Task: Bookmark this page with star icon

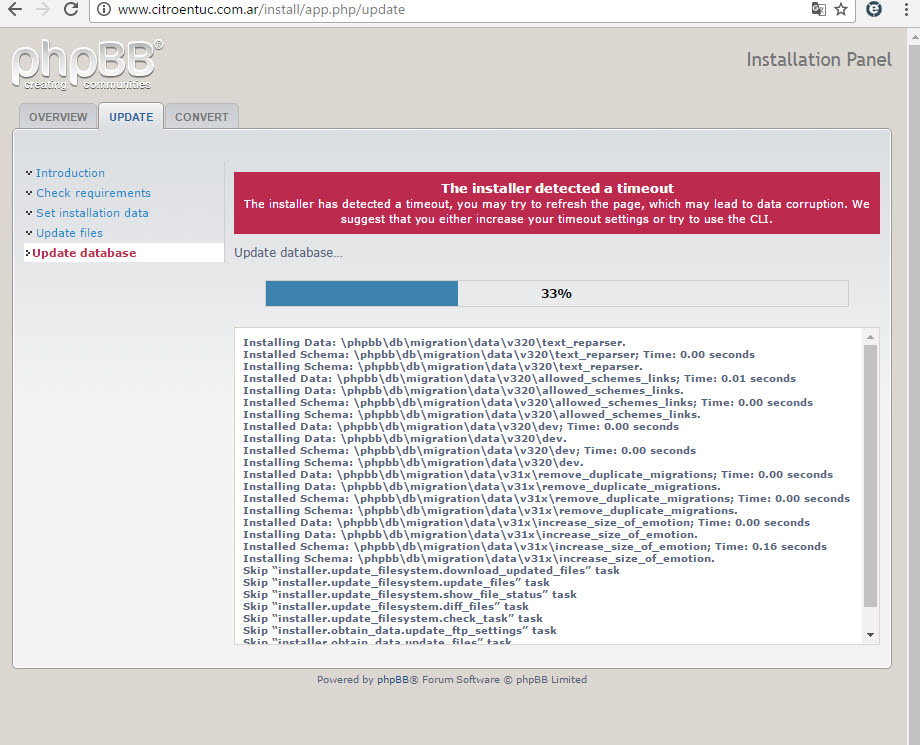Action: [841, 10]
